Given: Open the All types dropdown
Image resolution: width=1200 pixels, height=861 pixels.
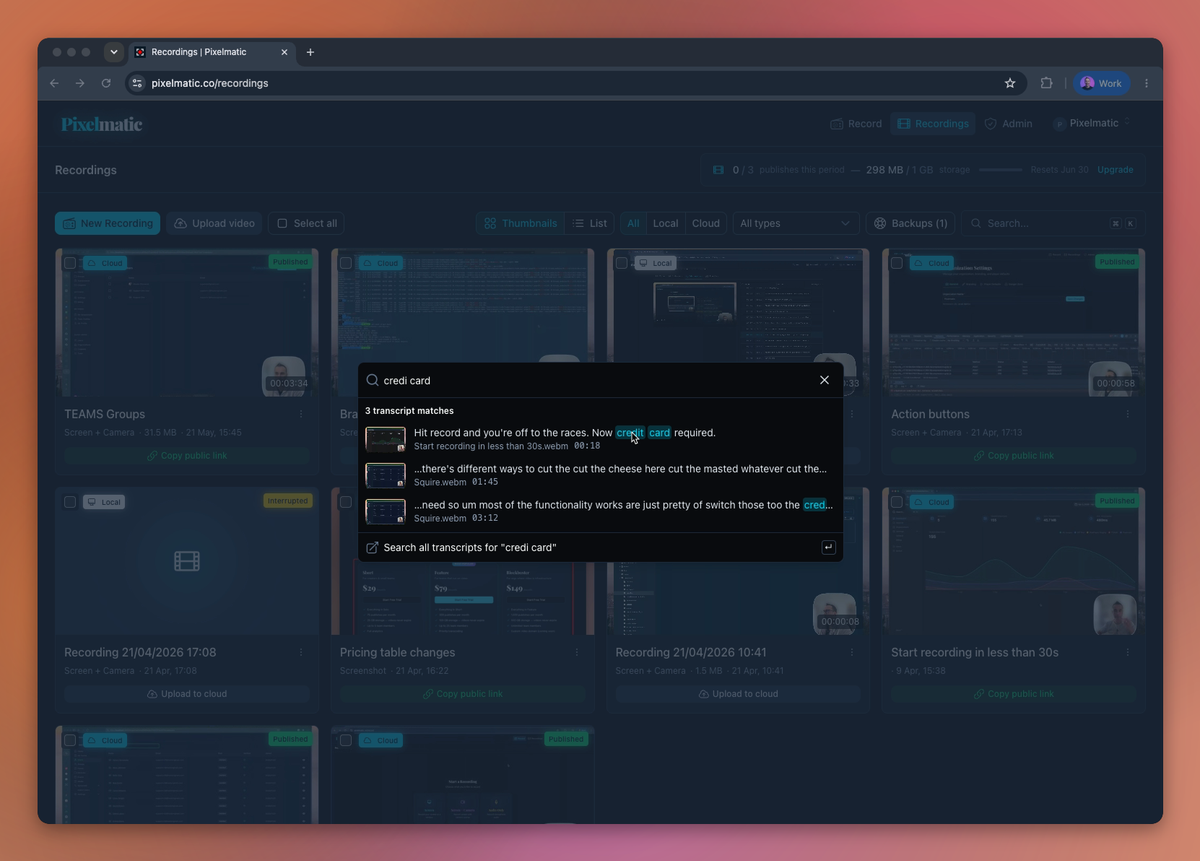Looking at the screenshot, I should 795,223.
